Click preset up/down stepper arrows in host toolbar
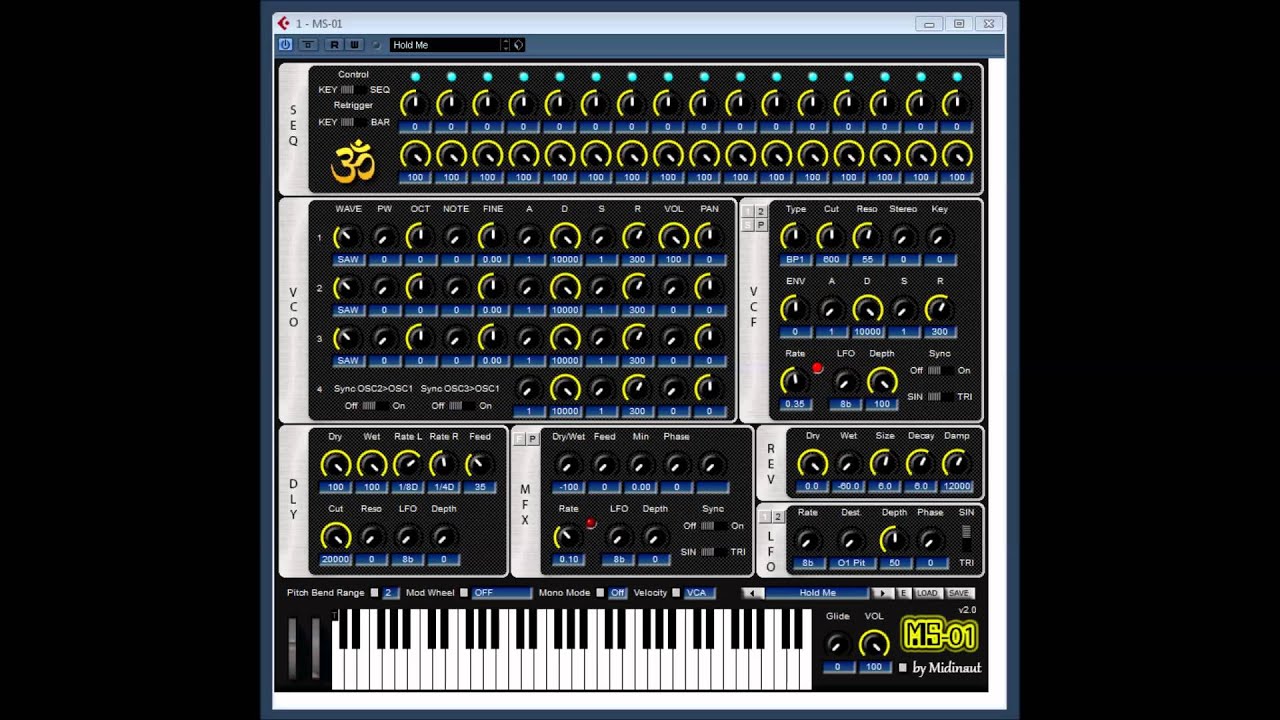Viewport: 1280px width, 720px height. coord(505,45)
